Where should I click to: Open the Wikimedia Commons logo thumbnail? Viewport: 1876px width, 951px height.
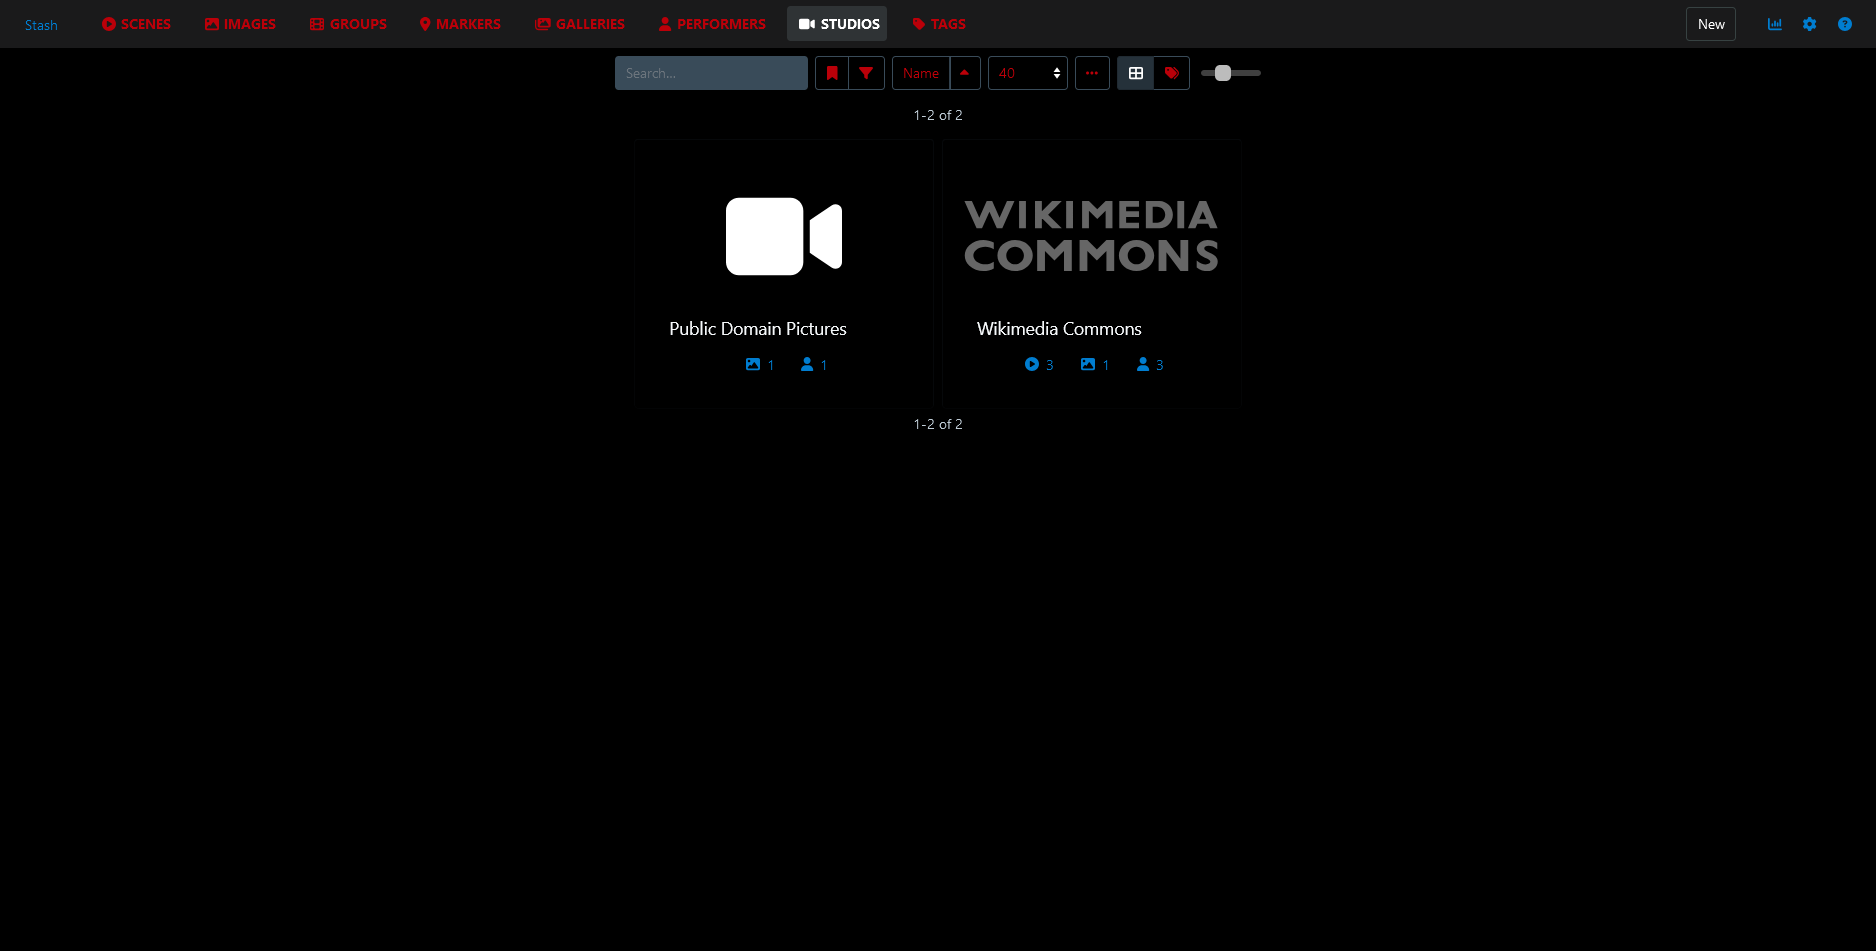tap(1091, 236)
